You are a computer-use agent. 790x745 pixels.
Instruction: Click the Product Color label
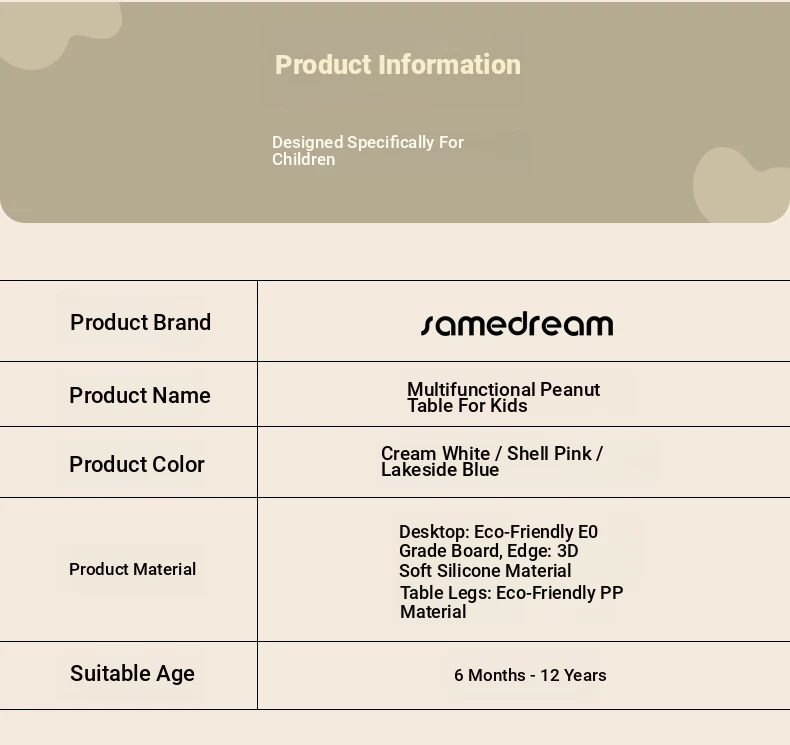click(137, 464)
